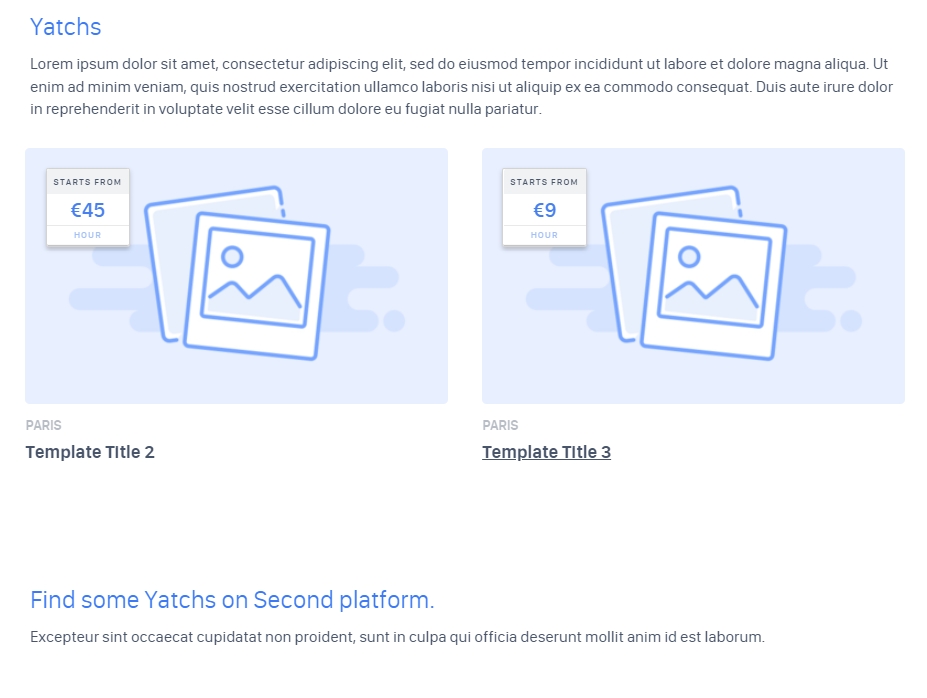This screenshot has width=927, height=698.
Task: Click the 'STARTS FROM' label on €9 badge
Action: tap(544, 182)
